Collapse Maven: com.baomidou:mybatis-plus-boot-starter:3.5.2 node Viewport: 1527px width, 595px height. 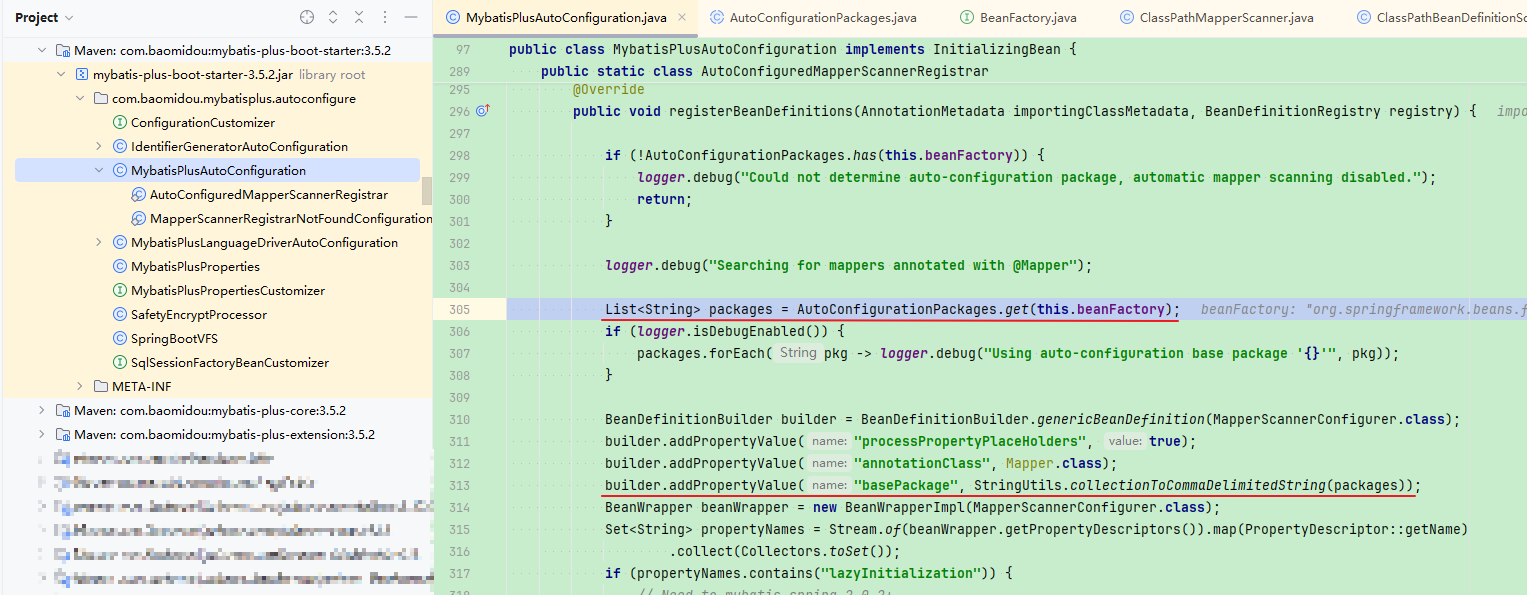point(42,51)
